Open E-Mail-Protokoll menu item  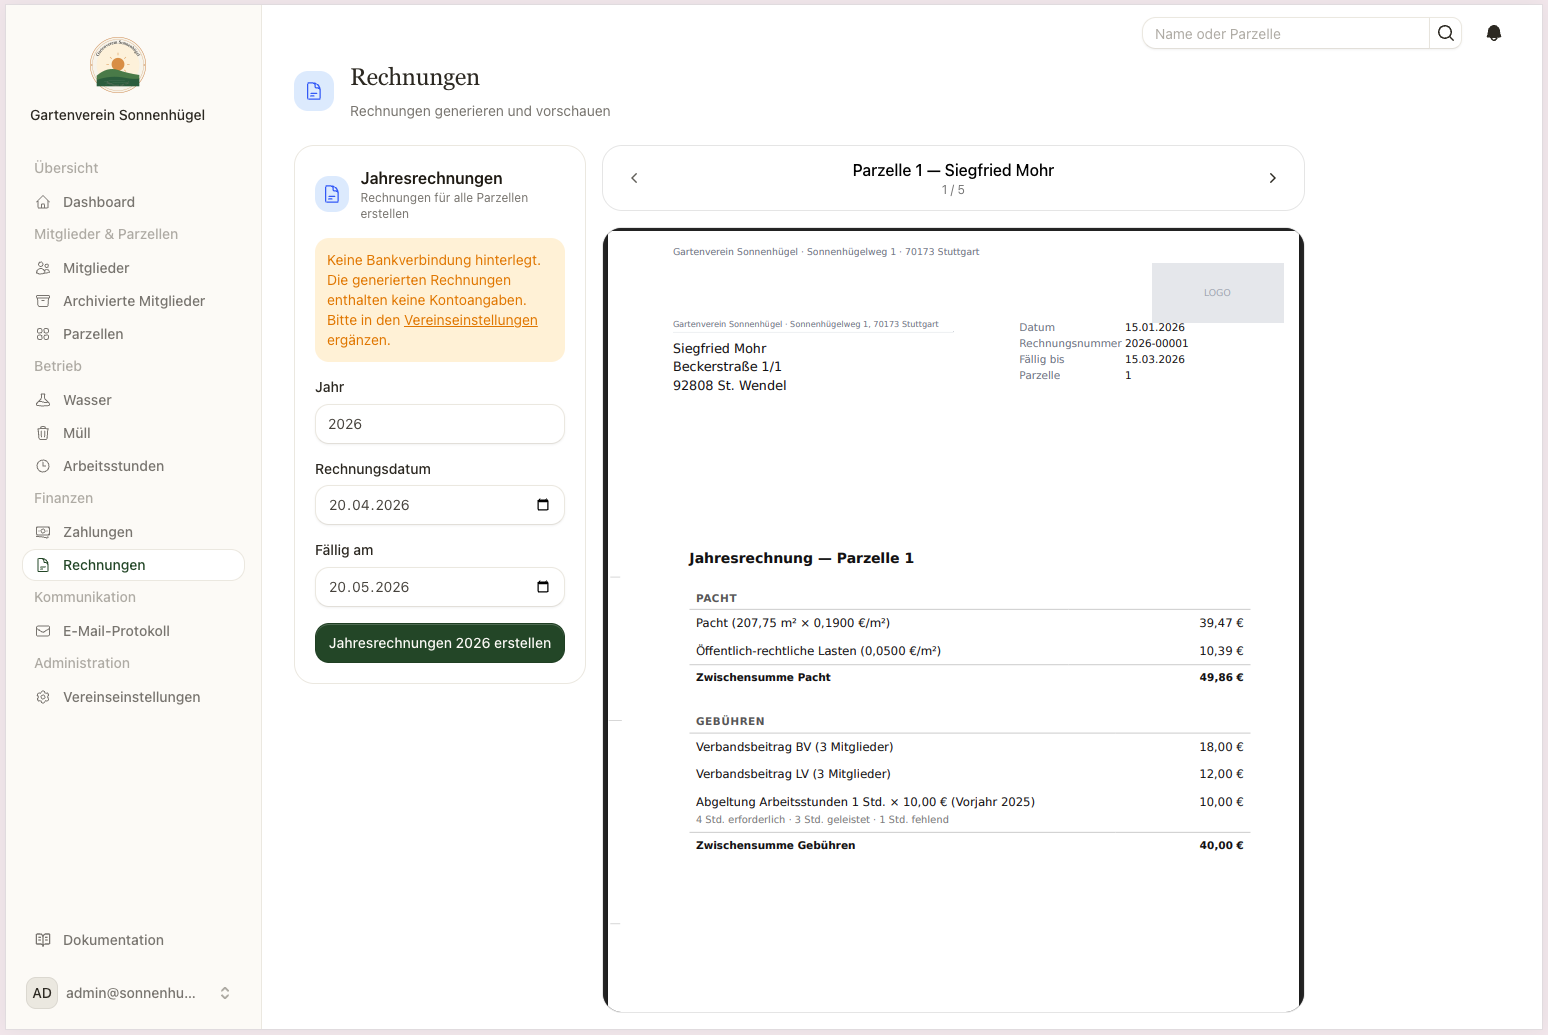pyautogui.click(x=133, y=631)
